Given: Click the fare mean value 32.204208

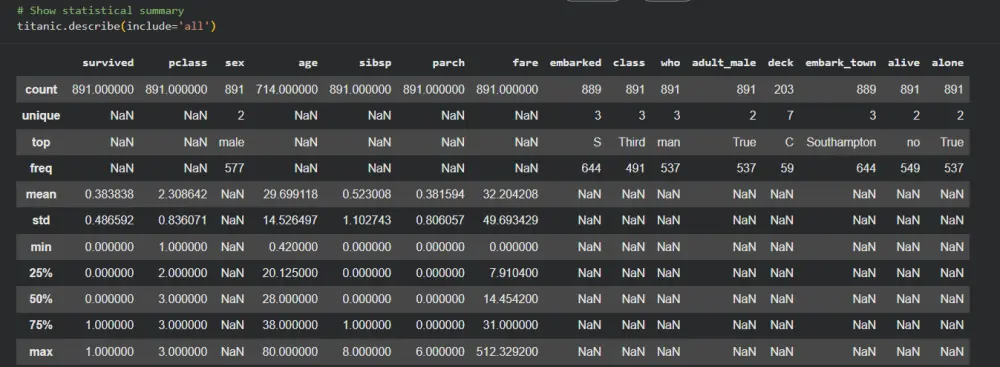Looking at the screenshot, I should [510, 195].
